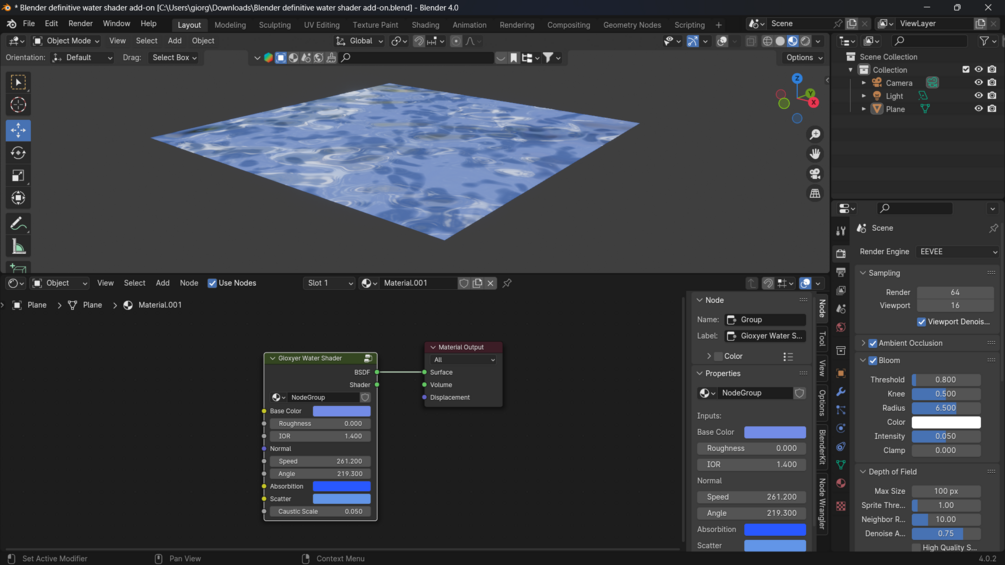Image resolution: width=1005 pixels, height=565 pixels.
Task: Select the Scale tool
Action: [18, 176]
